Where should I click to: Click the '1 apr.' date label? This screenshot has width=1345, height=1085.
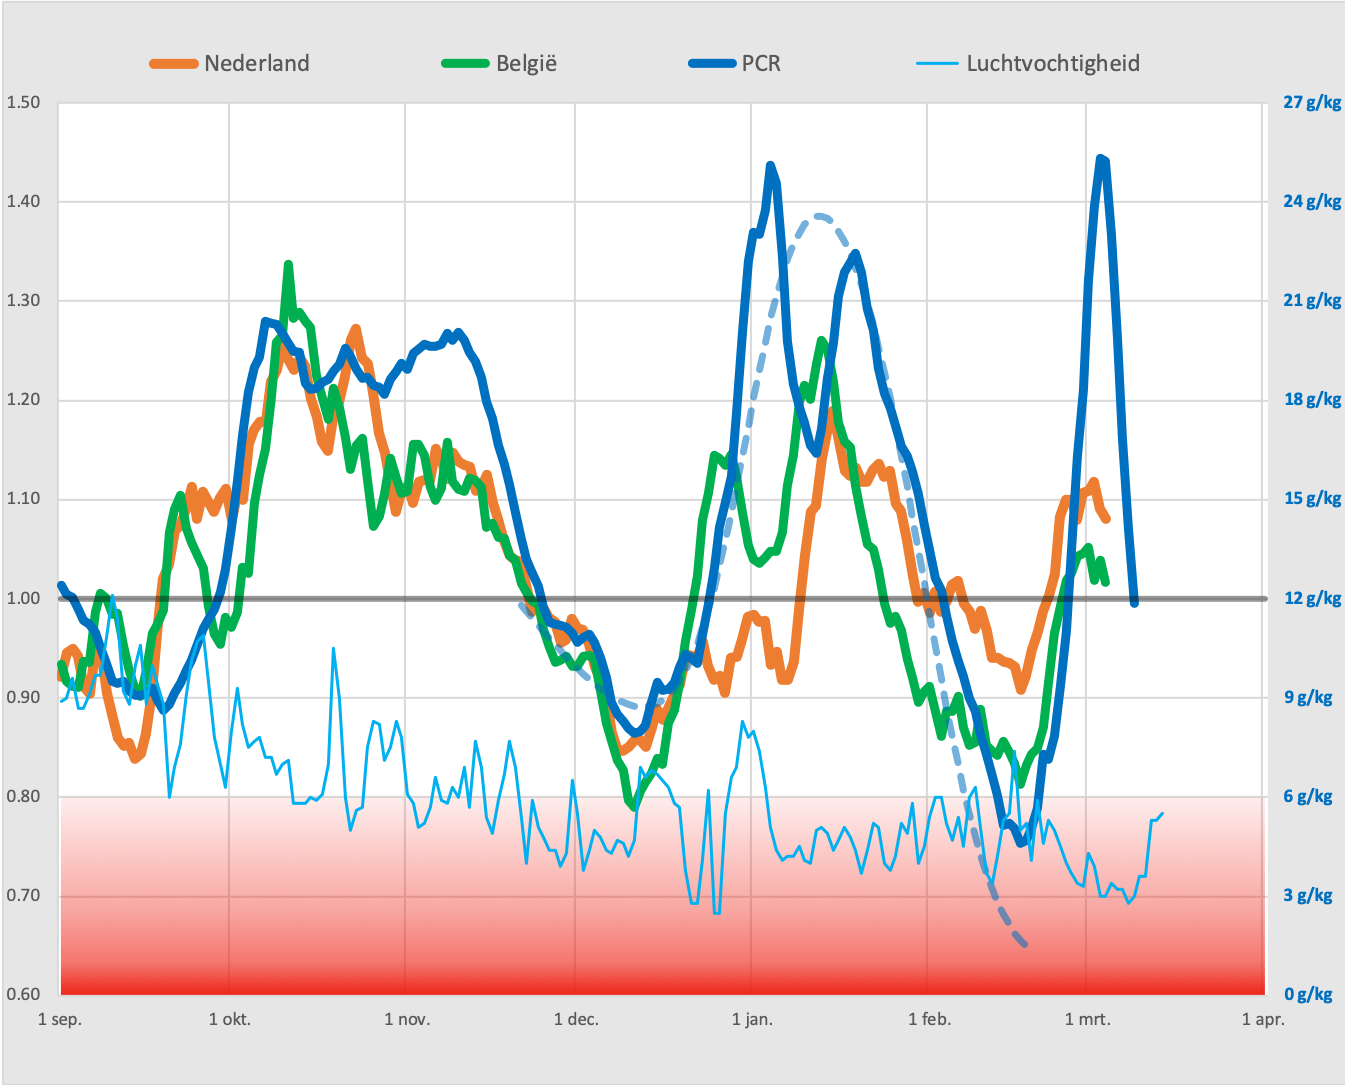click(1263, 1019)
